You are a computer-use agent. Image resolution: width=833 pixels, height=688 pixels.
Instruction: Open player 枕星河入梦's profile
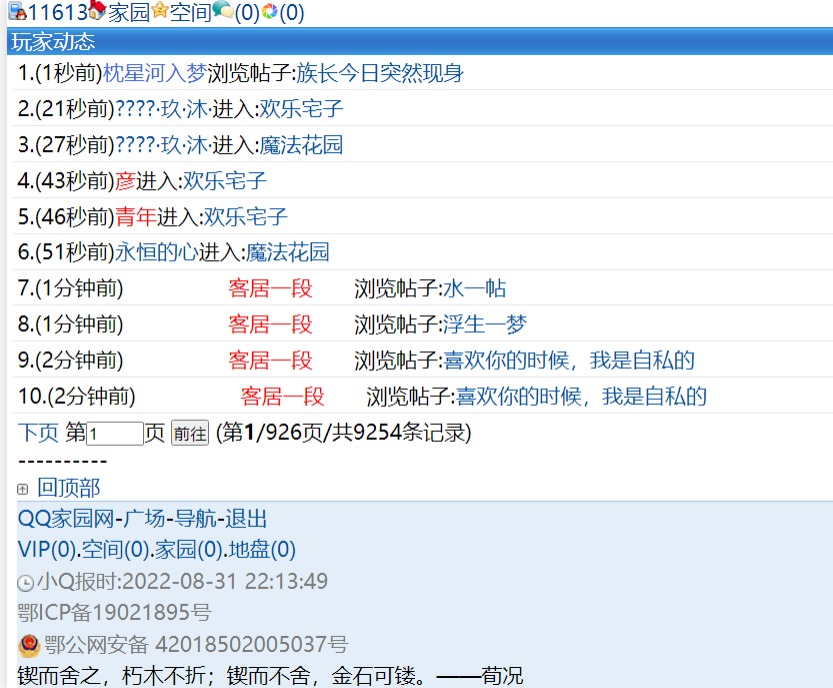coord(154,73)
